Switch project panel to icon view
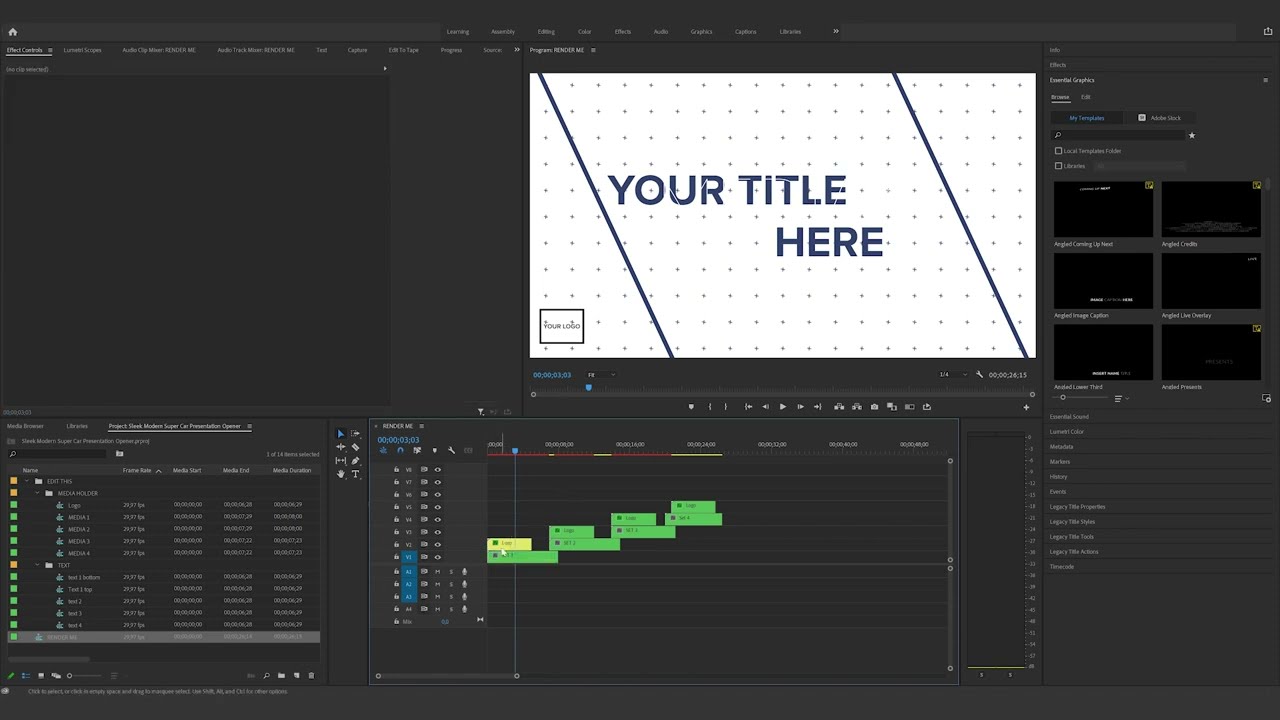1280x720 pixels. pyautogui.click(x=40, y=676)
